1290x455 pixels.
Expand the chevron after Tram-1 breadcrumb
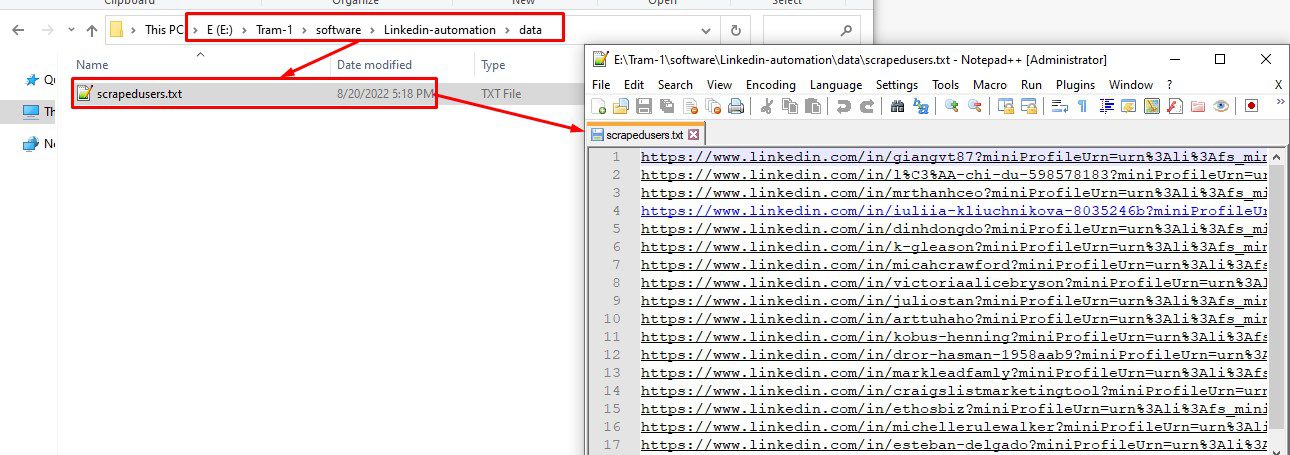click(303, 30)
